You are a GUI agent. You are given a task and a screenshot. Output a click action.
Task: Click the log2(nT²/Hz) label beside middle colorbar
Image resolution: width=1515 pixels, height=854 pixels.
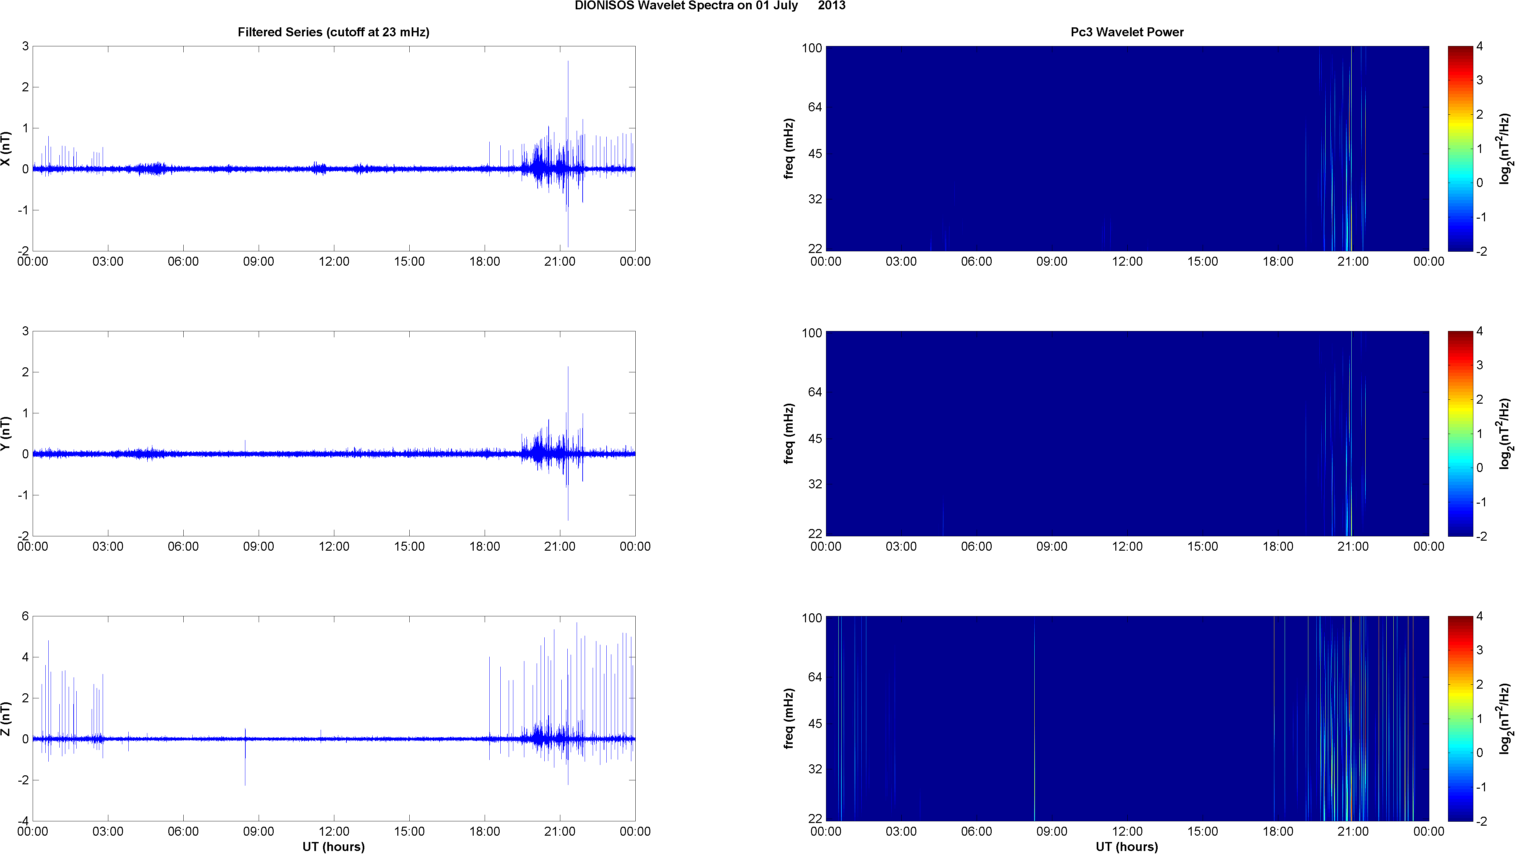(x=1505, y=434)
